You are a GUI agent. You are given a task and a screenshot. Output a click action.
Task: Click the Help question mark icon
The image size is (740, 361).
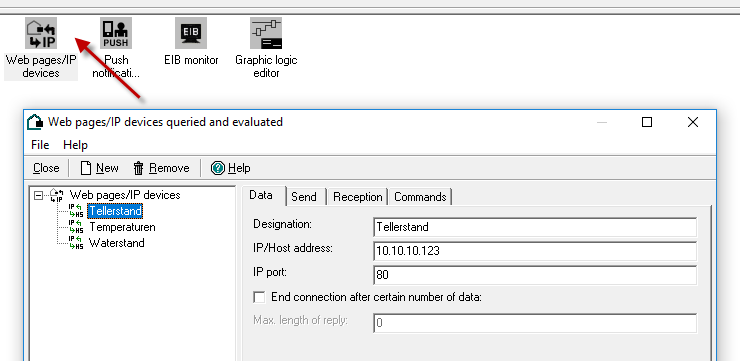(218, 168)
